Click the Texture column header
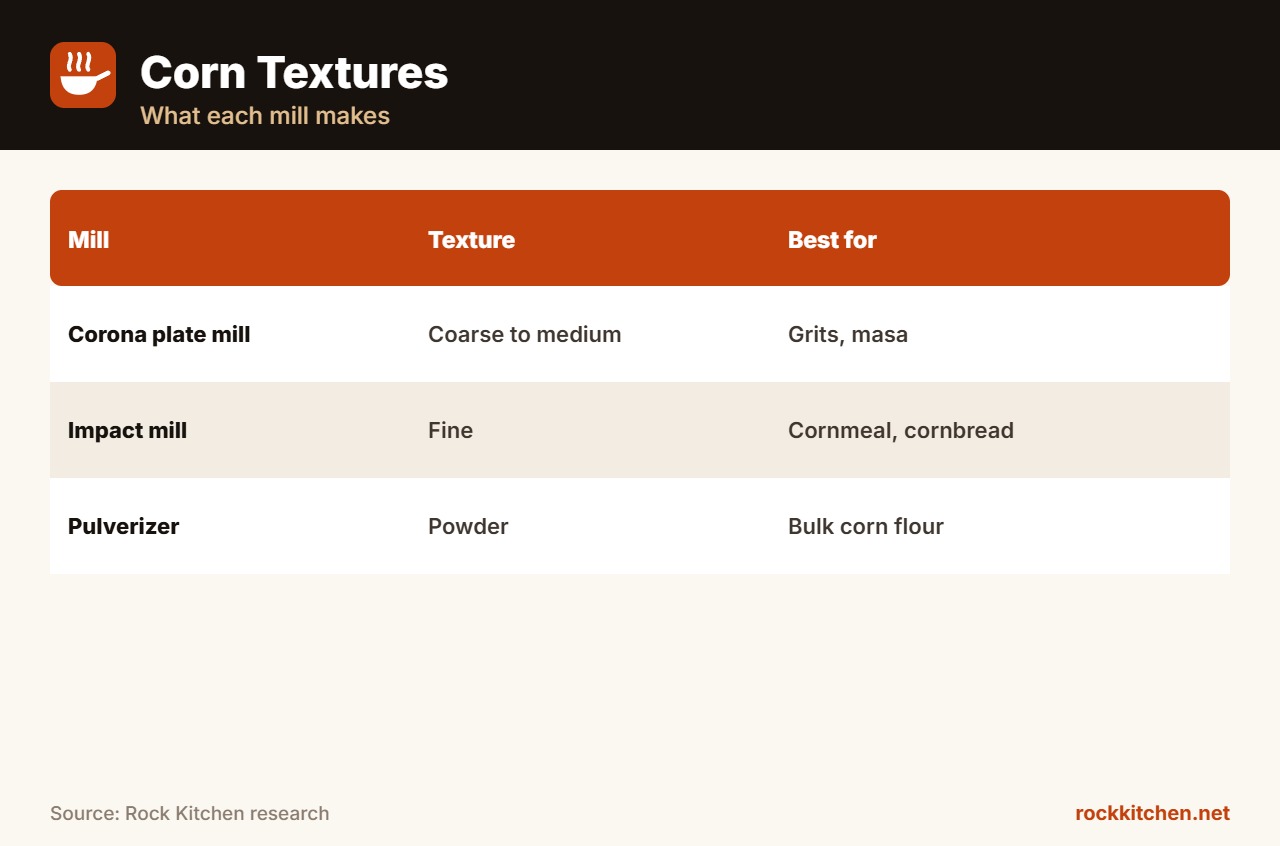 click(x=472, y=240)
